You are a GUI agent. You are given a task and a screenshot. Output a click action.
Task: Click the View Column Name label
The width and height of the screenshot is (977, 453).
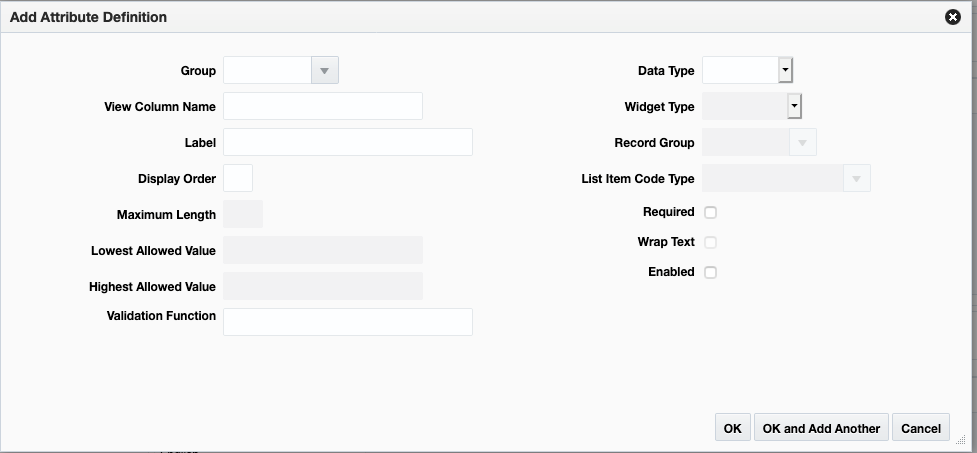(160, 107)
